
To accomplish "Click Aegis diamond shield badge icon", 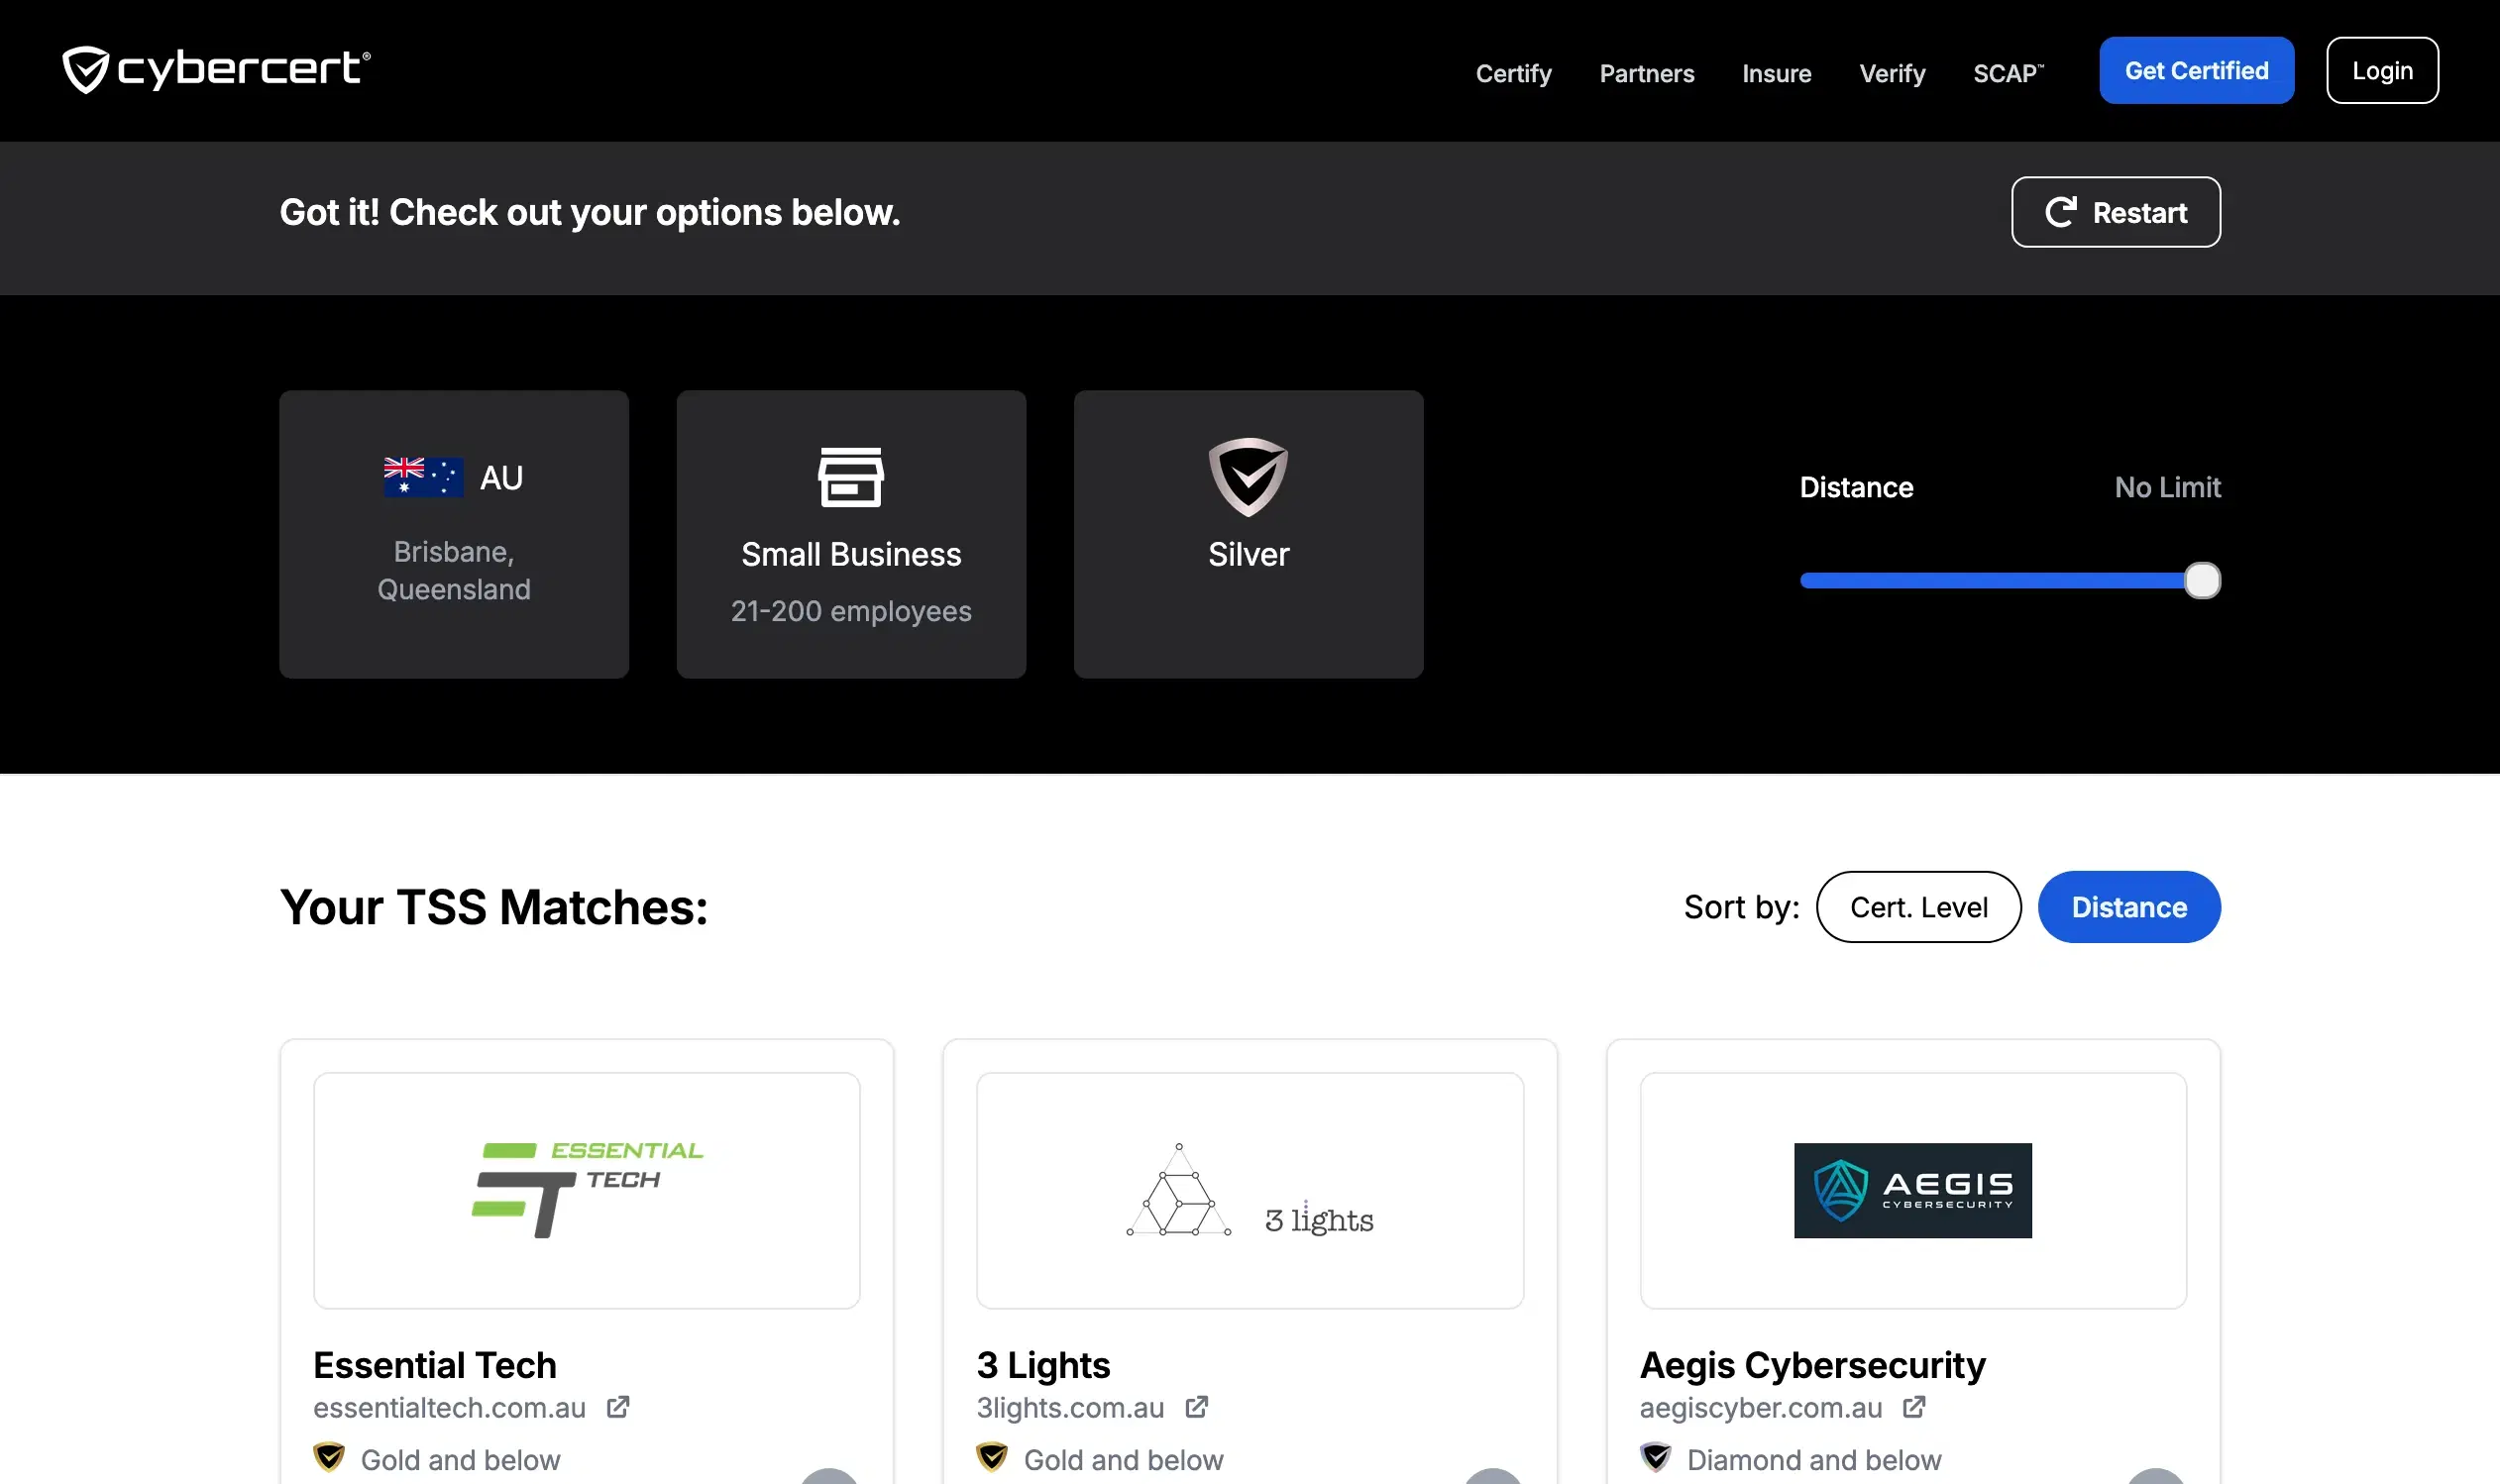I will (1656, 1457).
